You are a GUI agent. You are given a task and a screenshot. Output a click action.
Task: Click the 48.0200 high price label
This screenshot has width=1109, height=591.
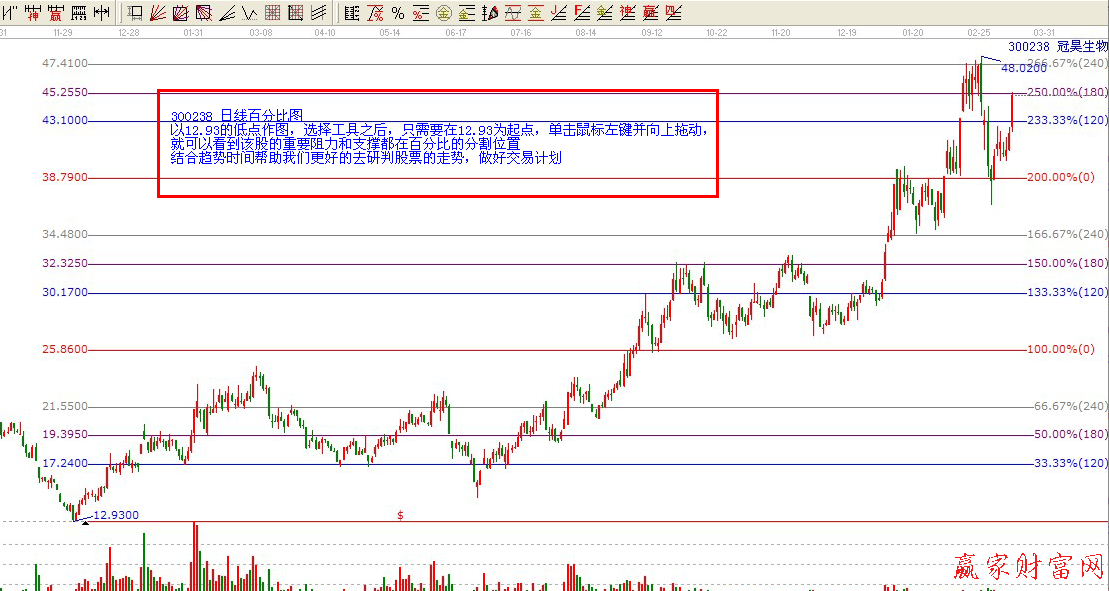[1023, 68]
